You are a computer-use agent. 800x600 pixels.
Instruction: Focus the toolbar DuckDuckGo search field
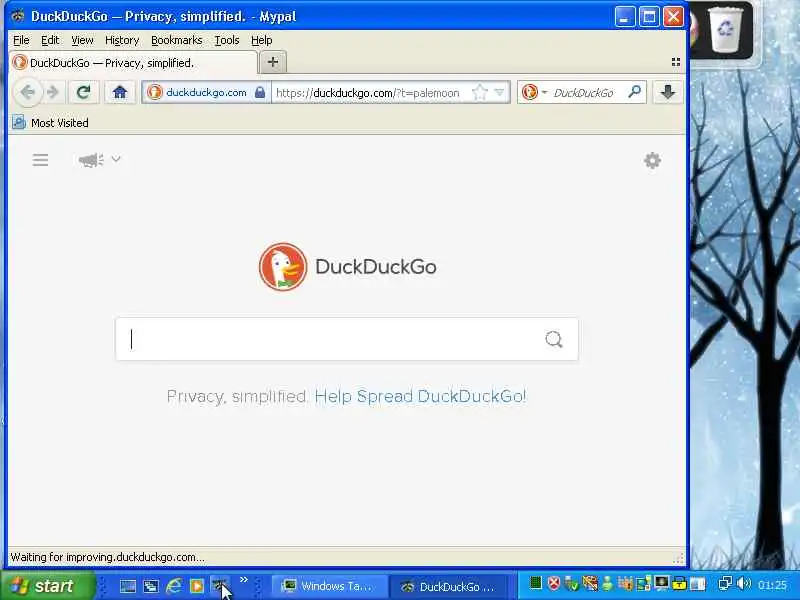point(584,93)
